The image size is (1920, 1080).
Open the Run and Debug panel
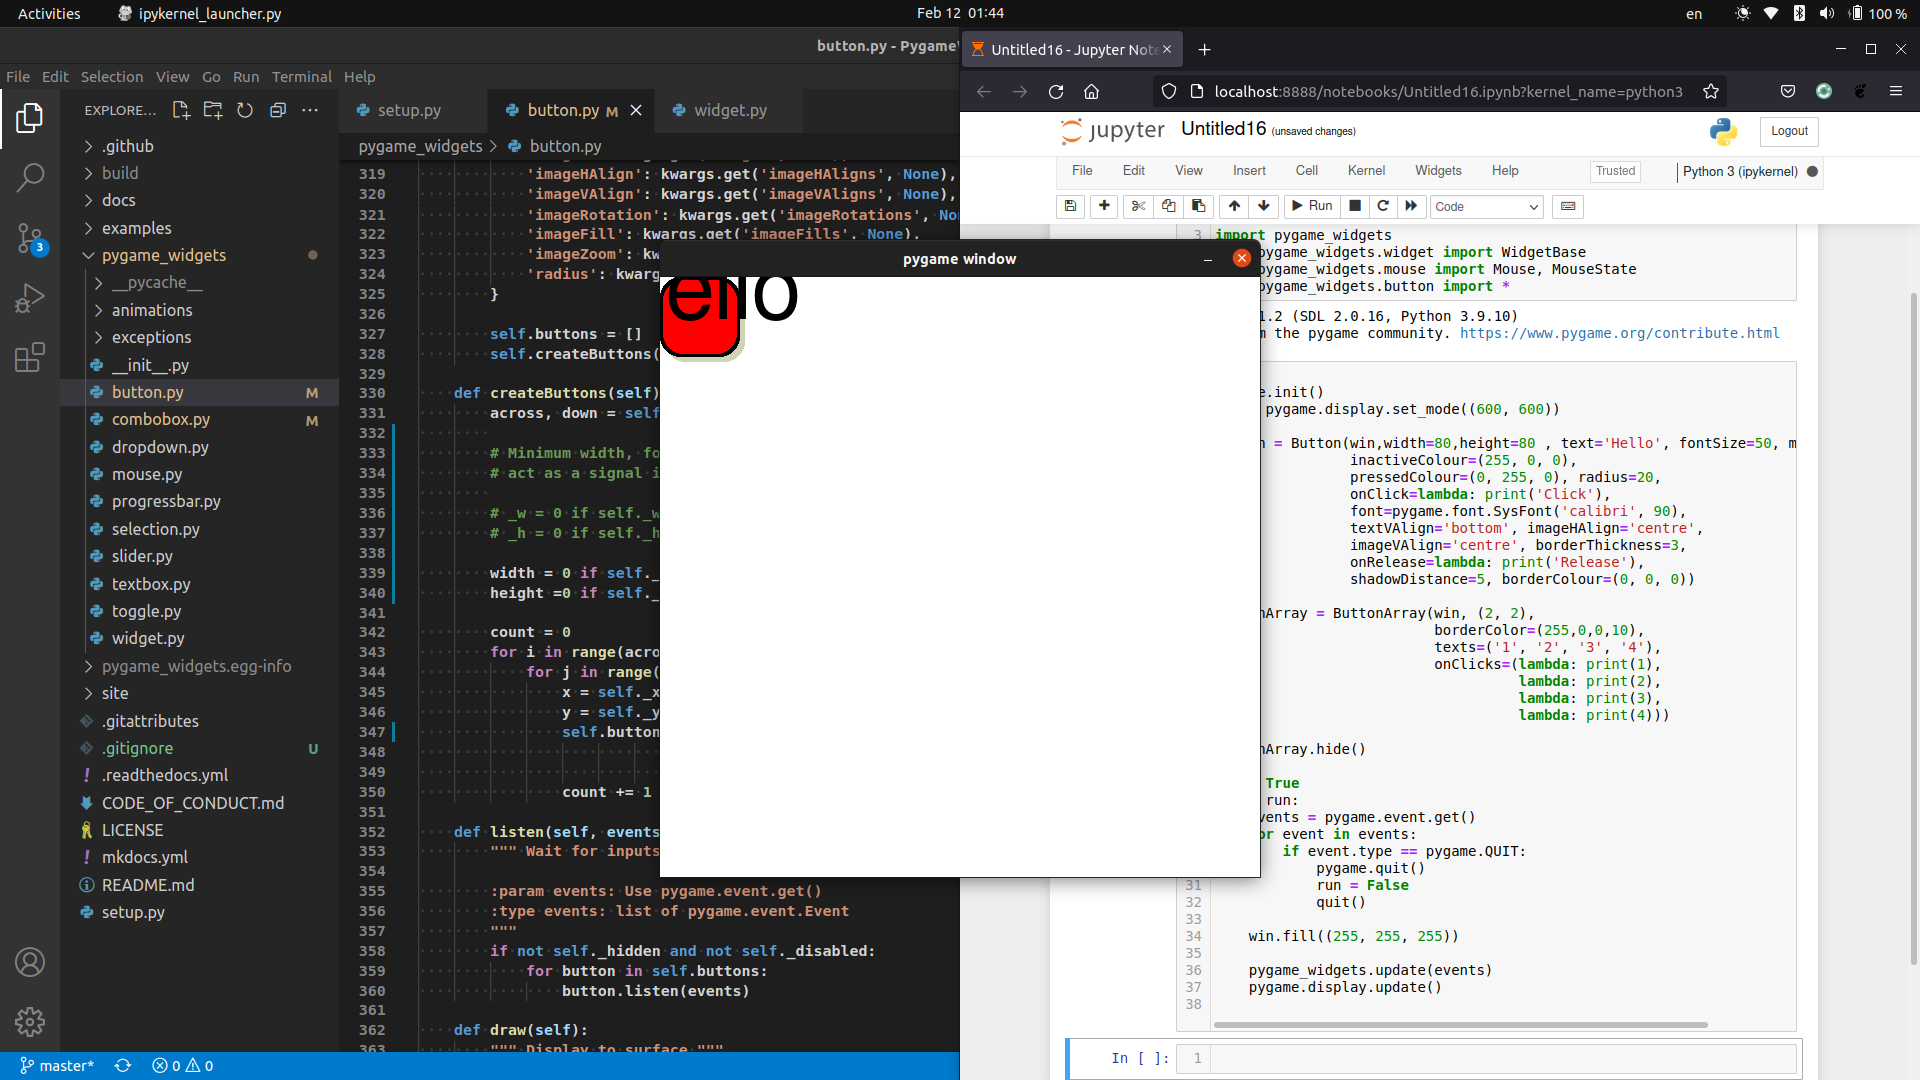pos(30,297)
